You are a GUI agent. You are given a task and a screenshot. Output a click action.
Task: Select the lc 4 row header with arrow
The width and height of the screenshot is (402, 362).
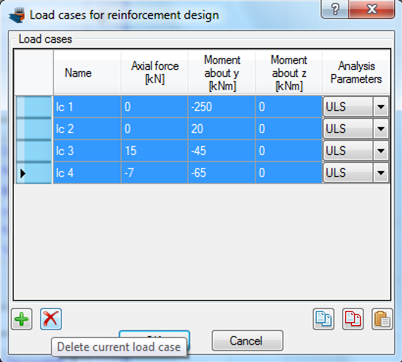[x=34, y=173]
